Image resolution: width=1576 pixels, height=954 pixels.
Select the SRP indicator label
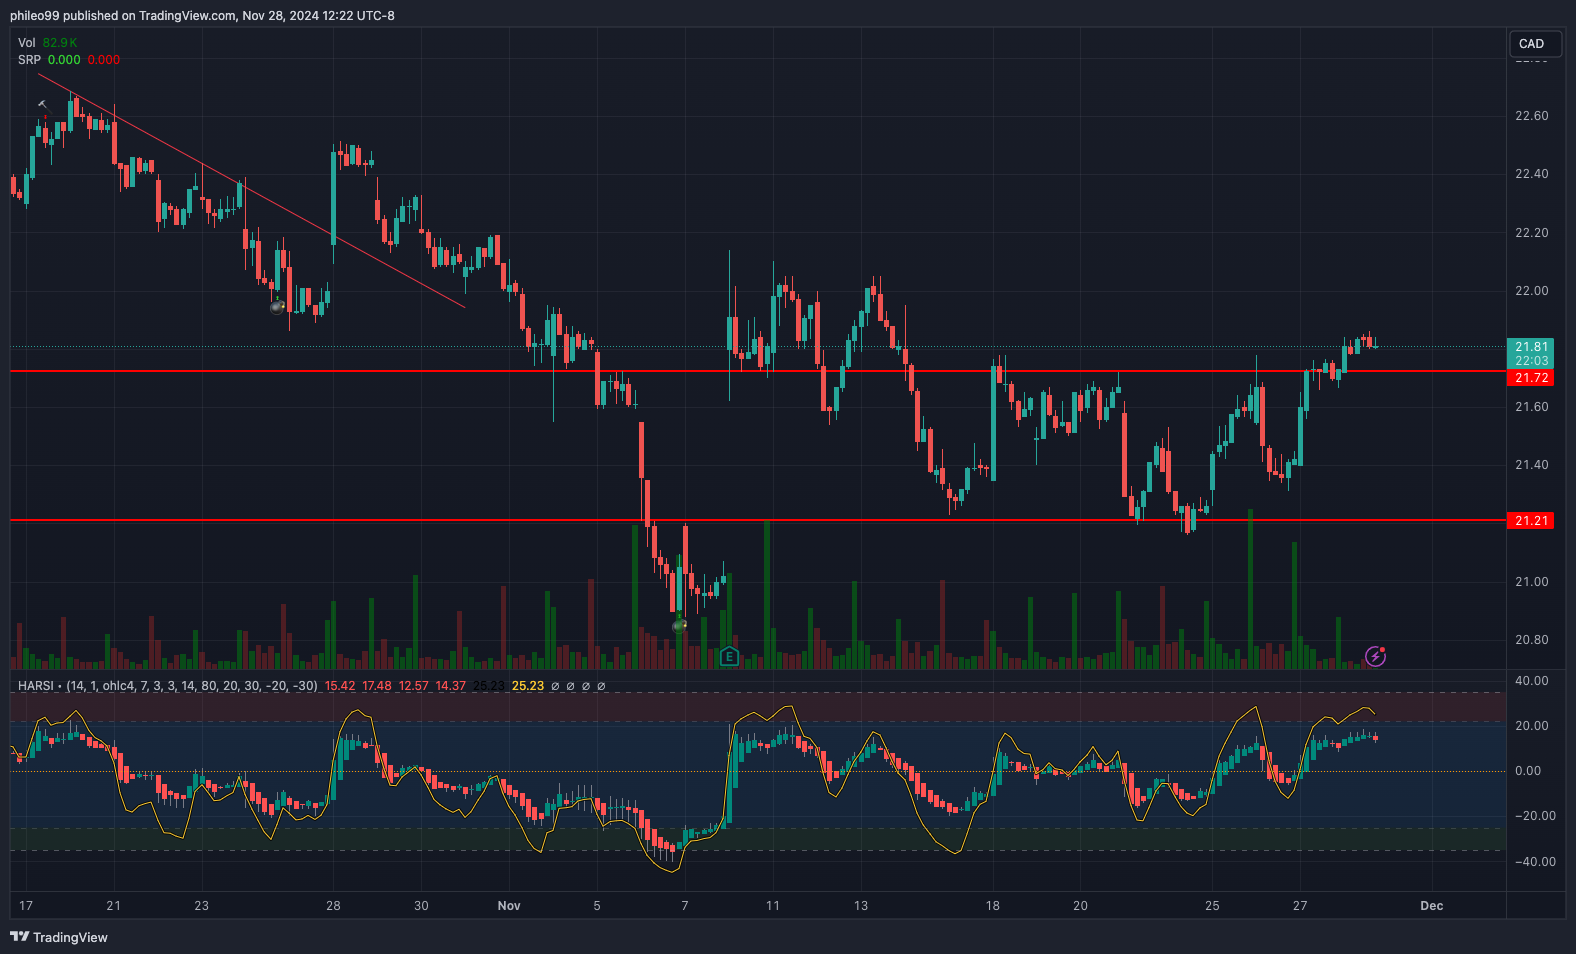pos(29,60)
